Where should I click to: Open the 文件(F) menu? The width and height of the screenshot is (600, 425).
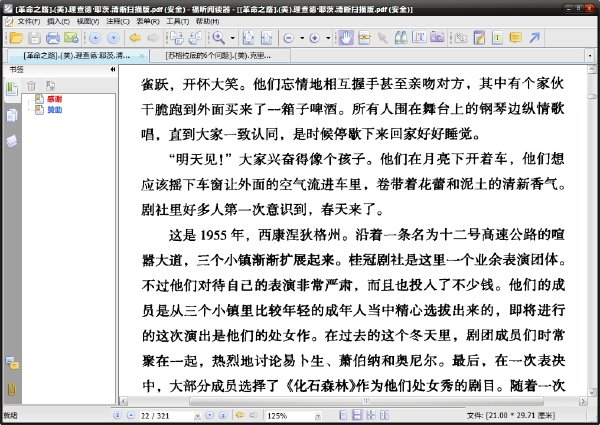[29, 21]
